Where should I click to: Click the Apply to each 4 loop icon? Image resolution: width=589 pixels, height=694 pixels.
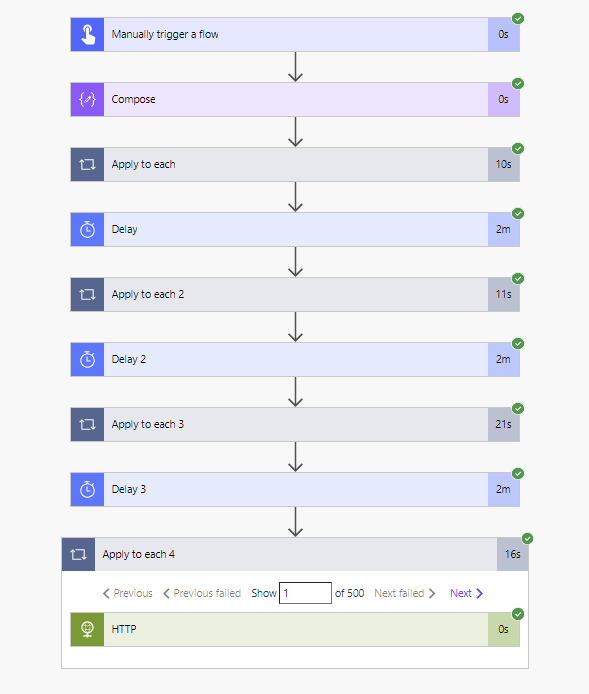[x=78, y=555]
